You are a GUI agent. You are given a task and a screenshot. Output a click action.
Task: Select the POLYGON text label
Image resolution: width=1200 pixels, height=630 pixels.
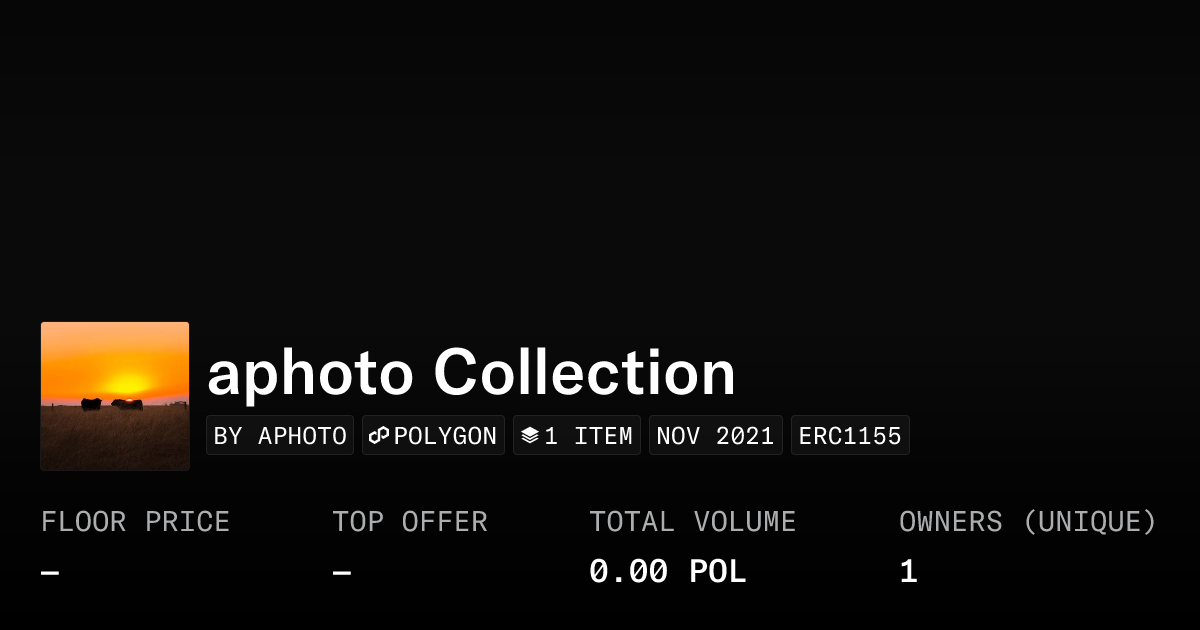click(445, 436)
